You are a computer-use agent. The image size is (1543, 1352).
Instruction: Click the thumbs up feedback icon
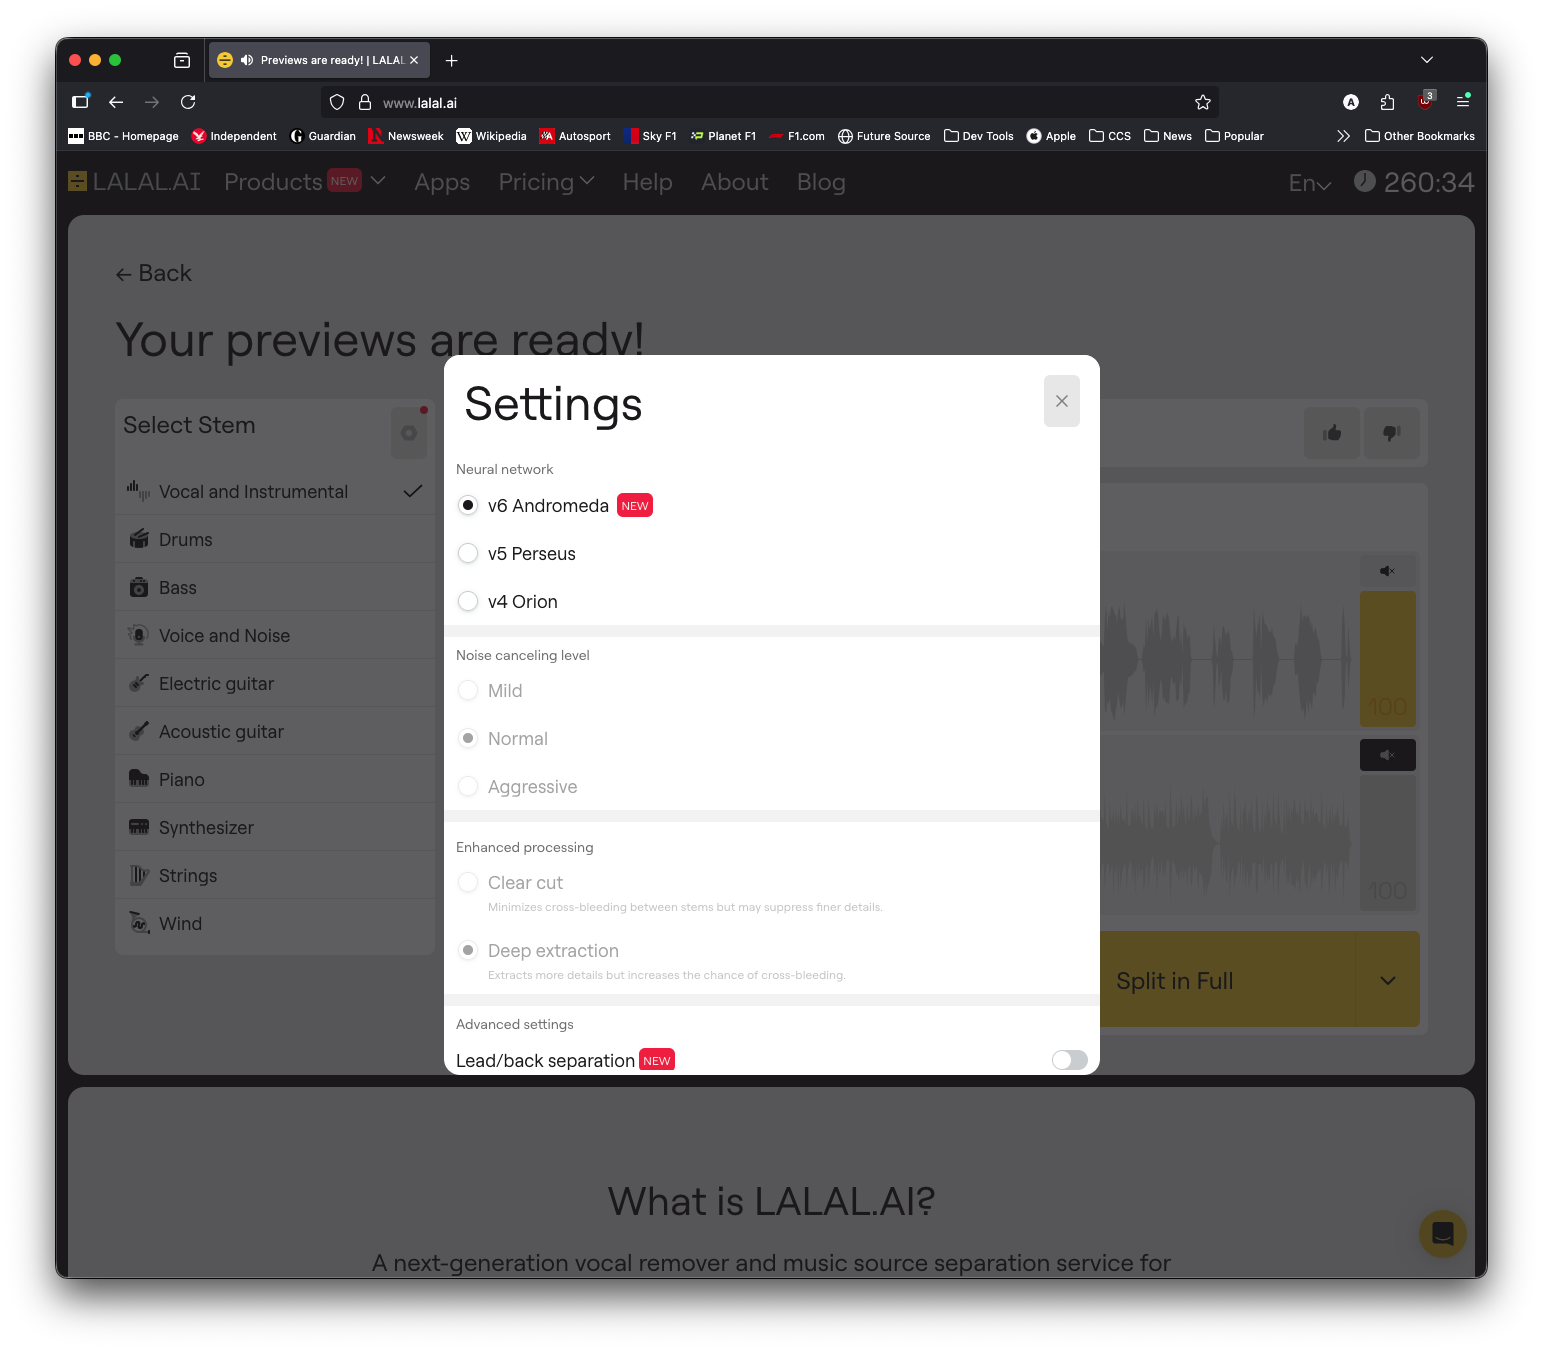tap(1331, 433)
